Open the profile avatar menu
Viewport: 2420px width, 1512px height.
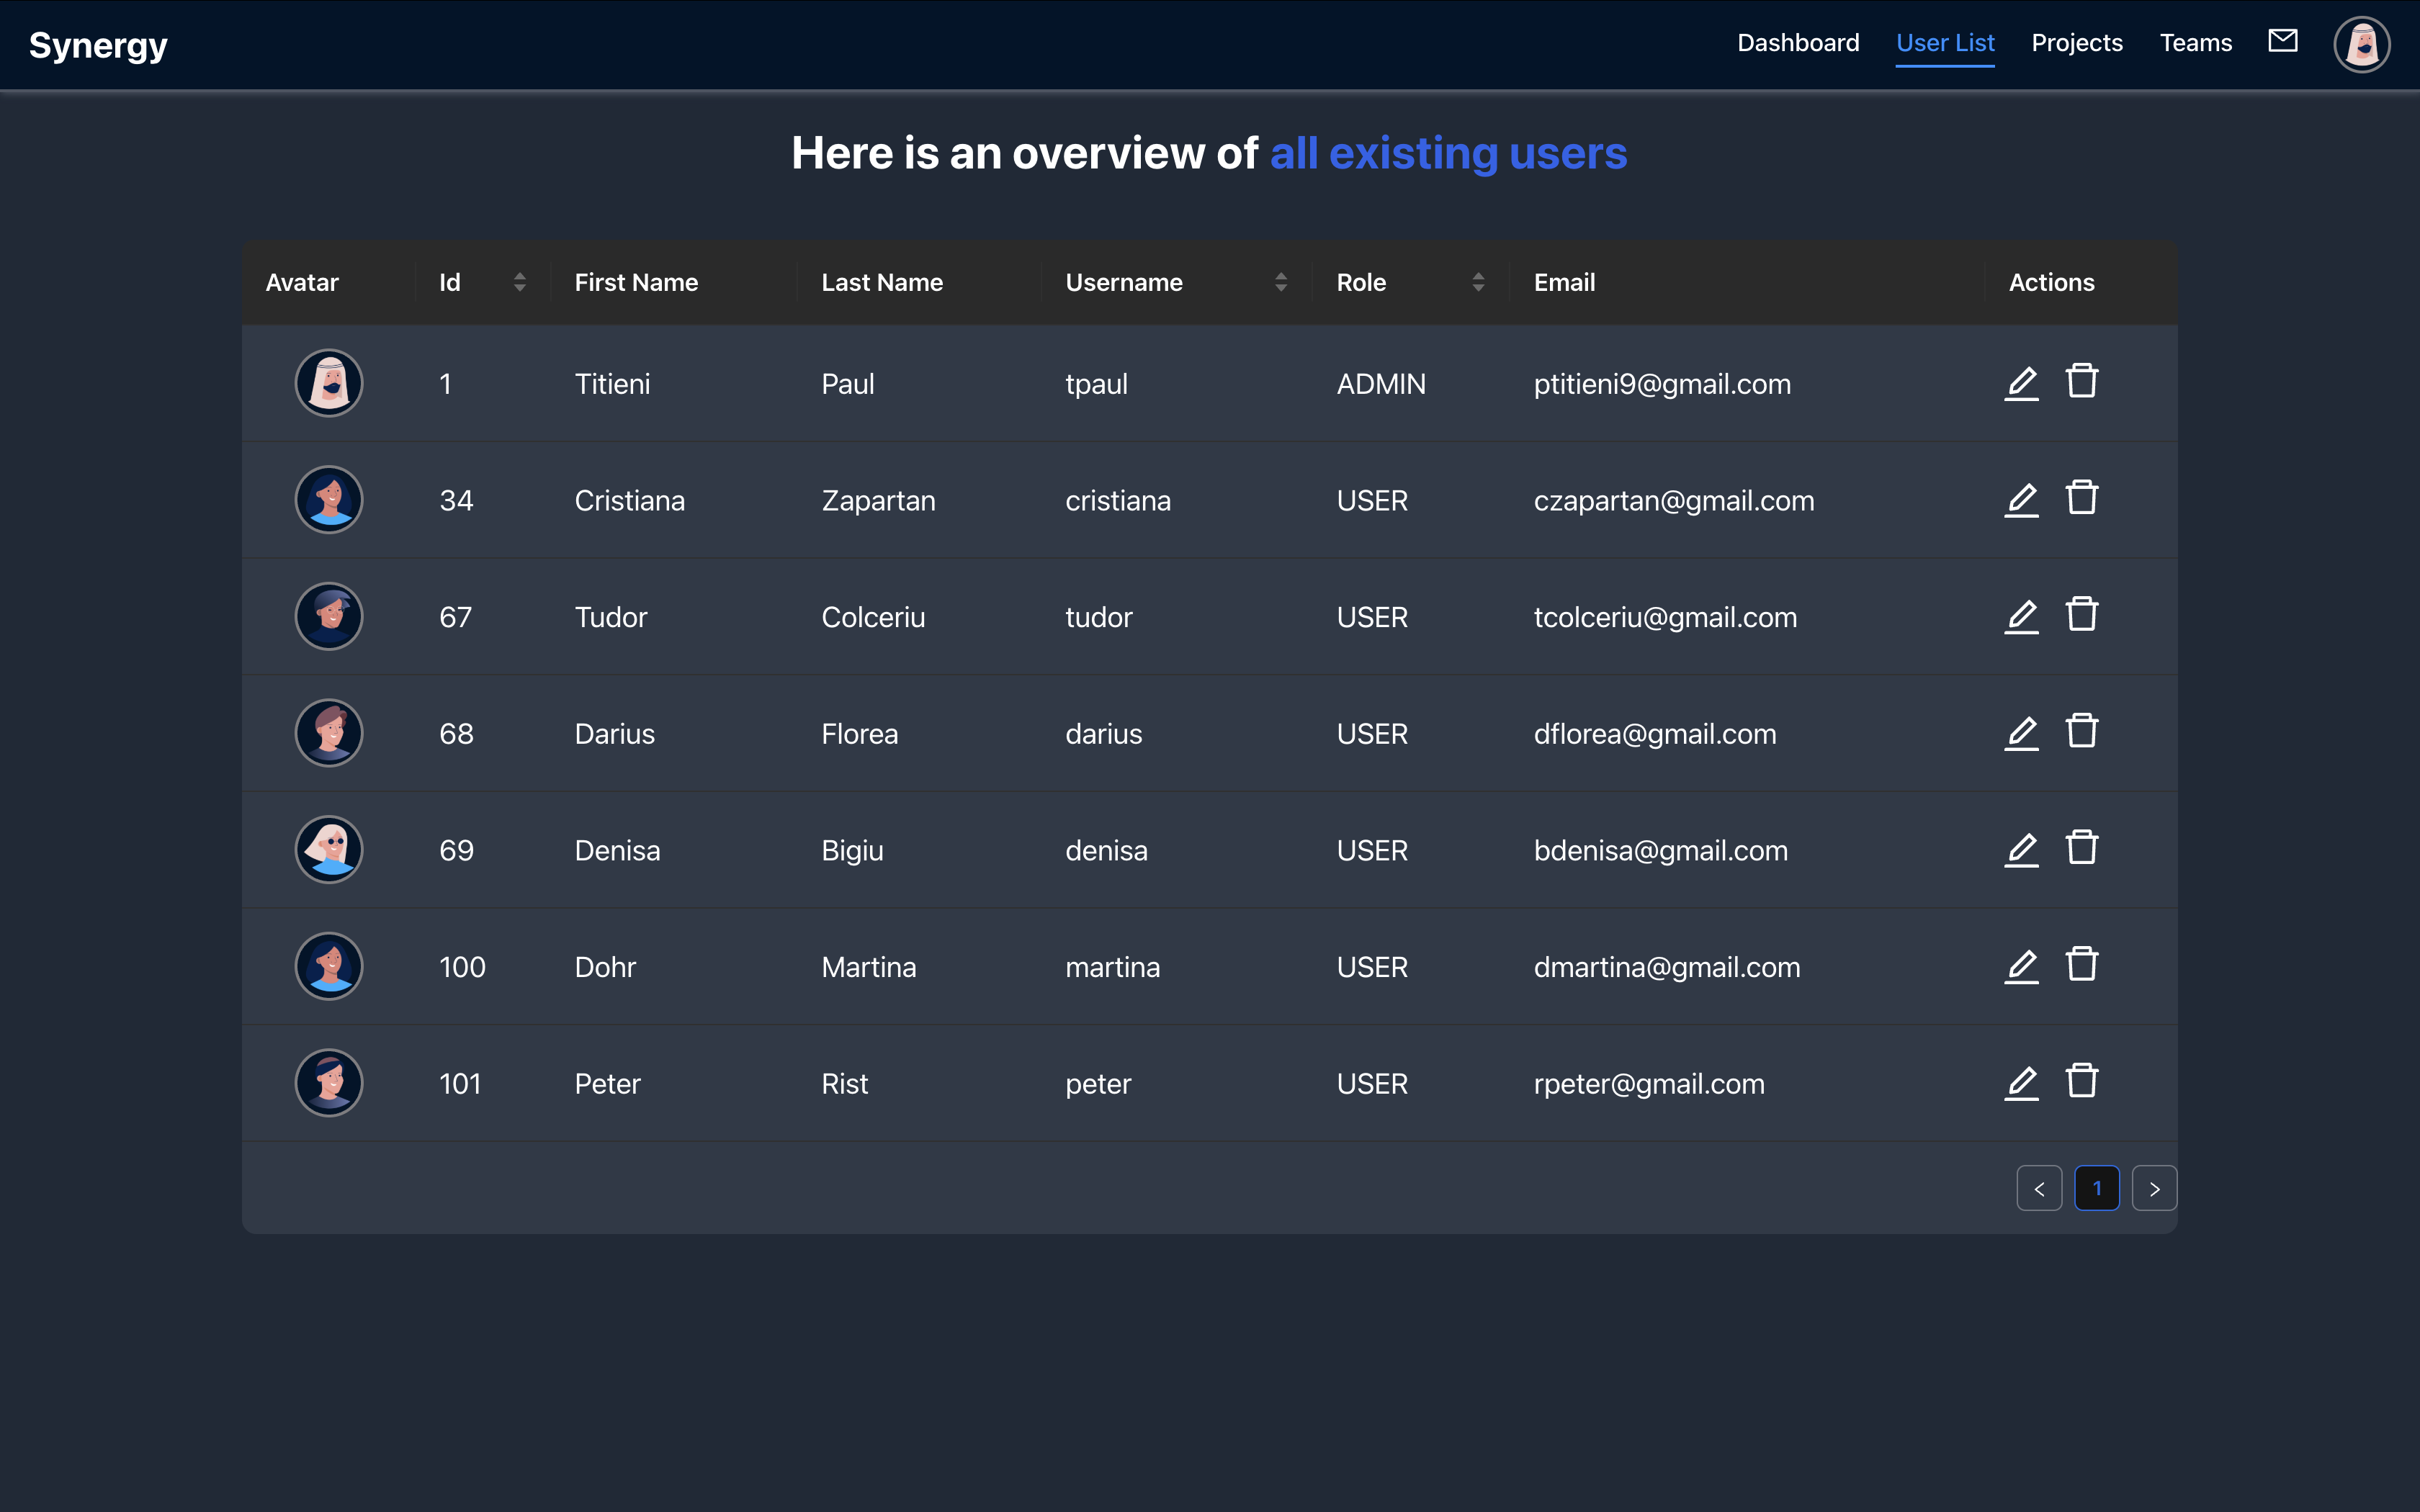tap(2360, 43)
